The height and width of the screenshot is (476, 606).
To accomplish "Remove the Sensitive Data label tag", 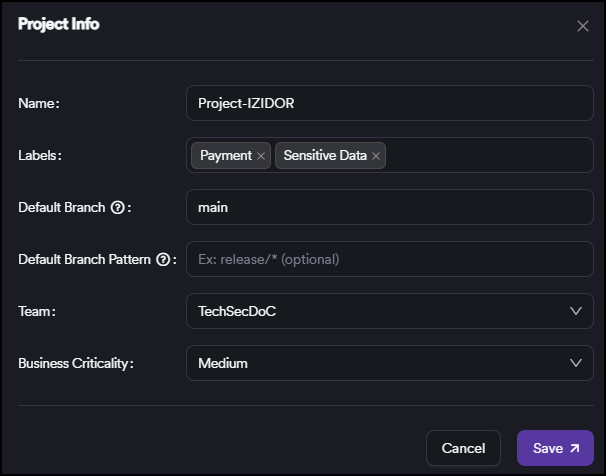I will [x=376, y=156].
